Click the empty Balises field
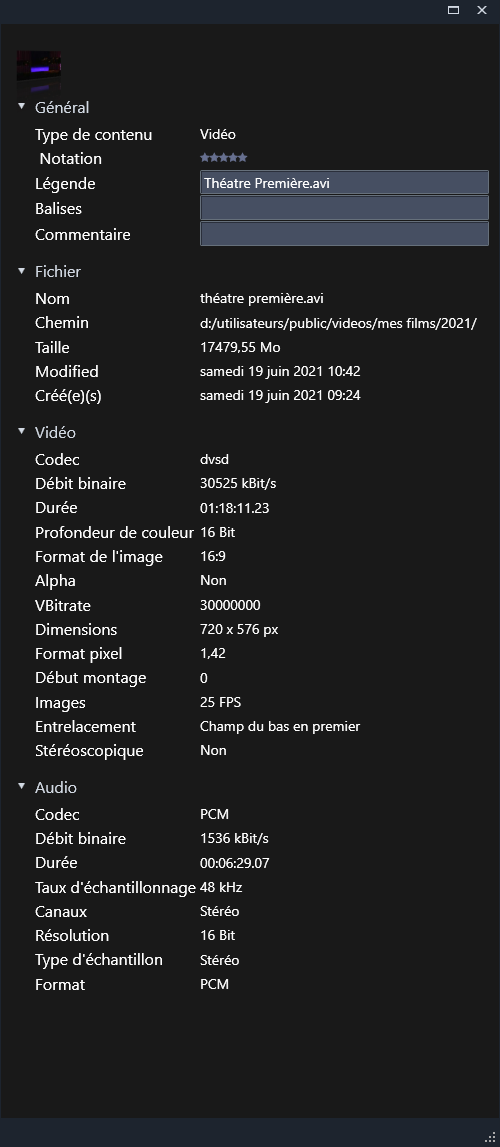The height and width of the screenshot is (1147, 500). tap(344, 208)
